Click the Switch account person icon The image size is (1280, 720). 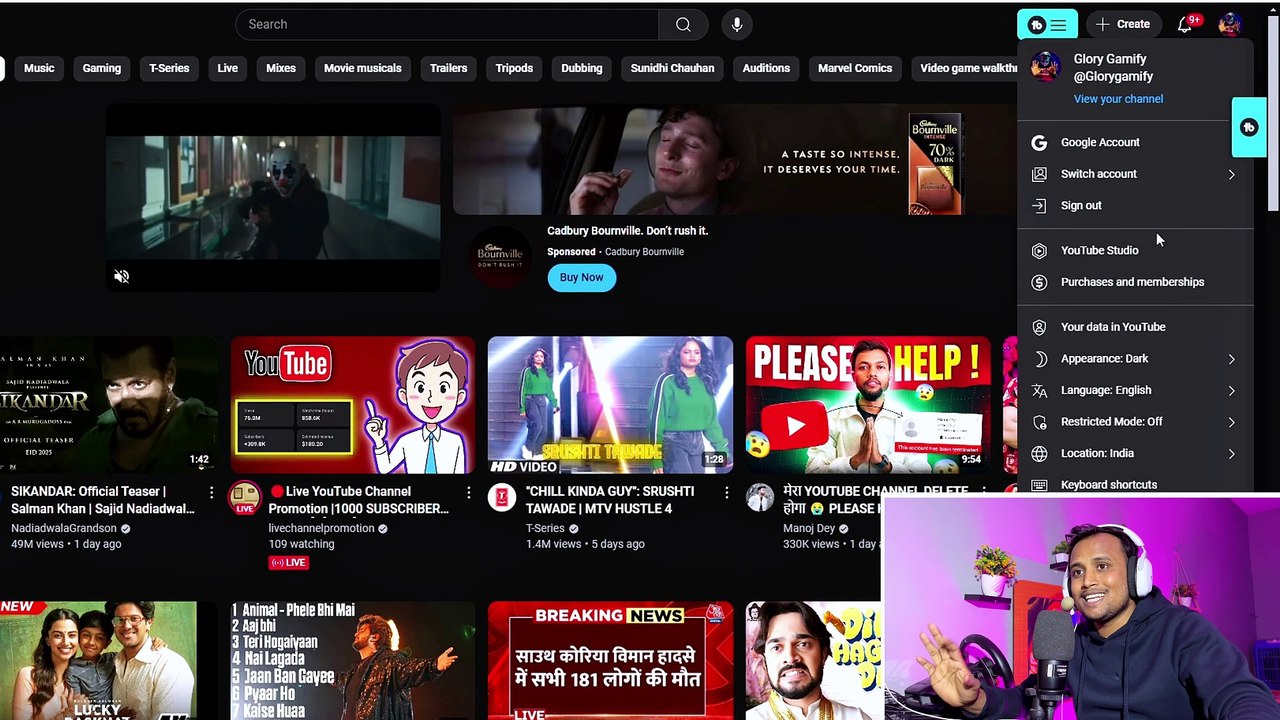click(1039, 174)
